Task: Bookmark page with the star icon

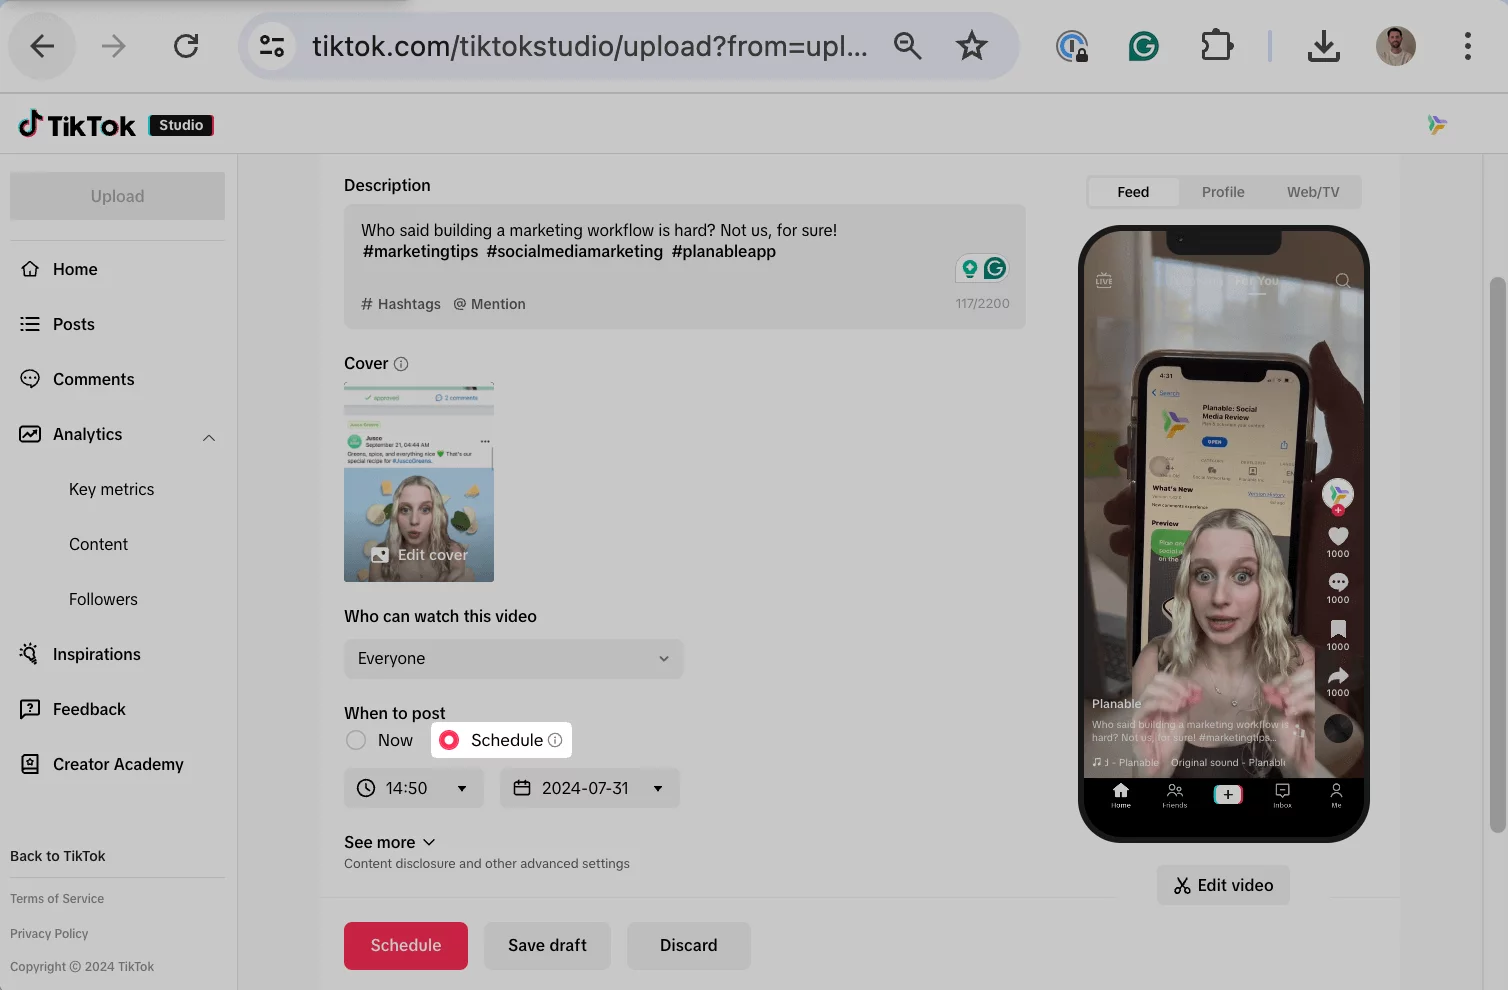Action: (x=971, y=46)
